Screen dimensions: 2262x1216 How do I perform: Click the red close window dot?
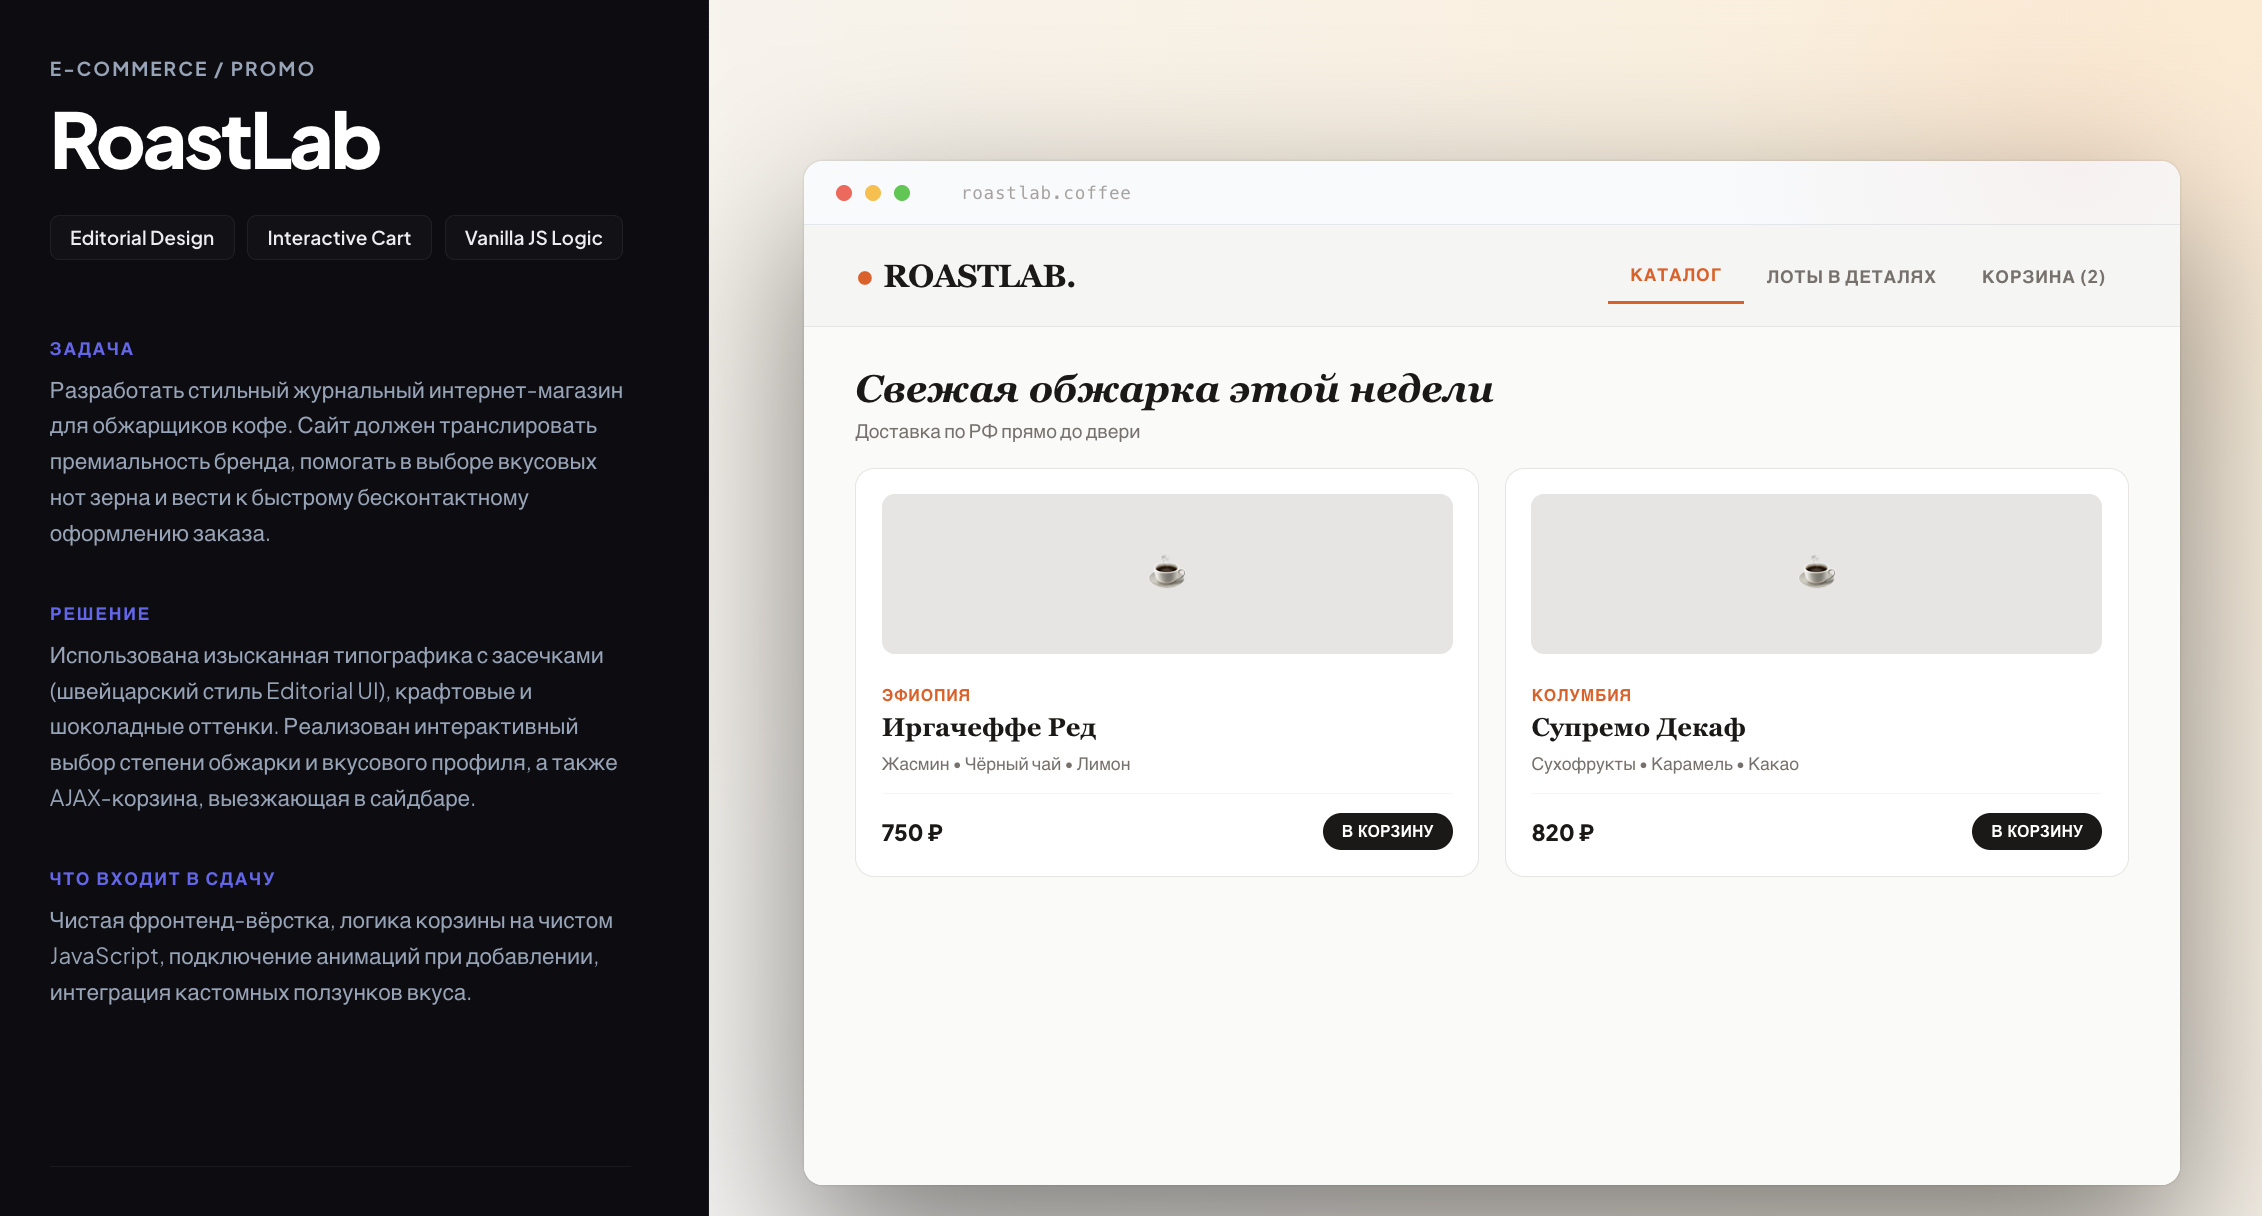(x=844, y=193)
